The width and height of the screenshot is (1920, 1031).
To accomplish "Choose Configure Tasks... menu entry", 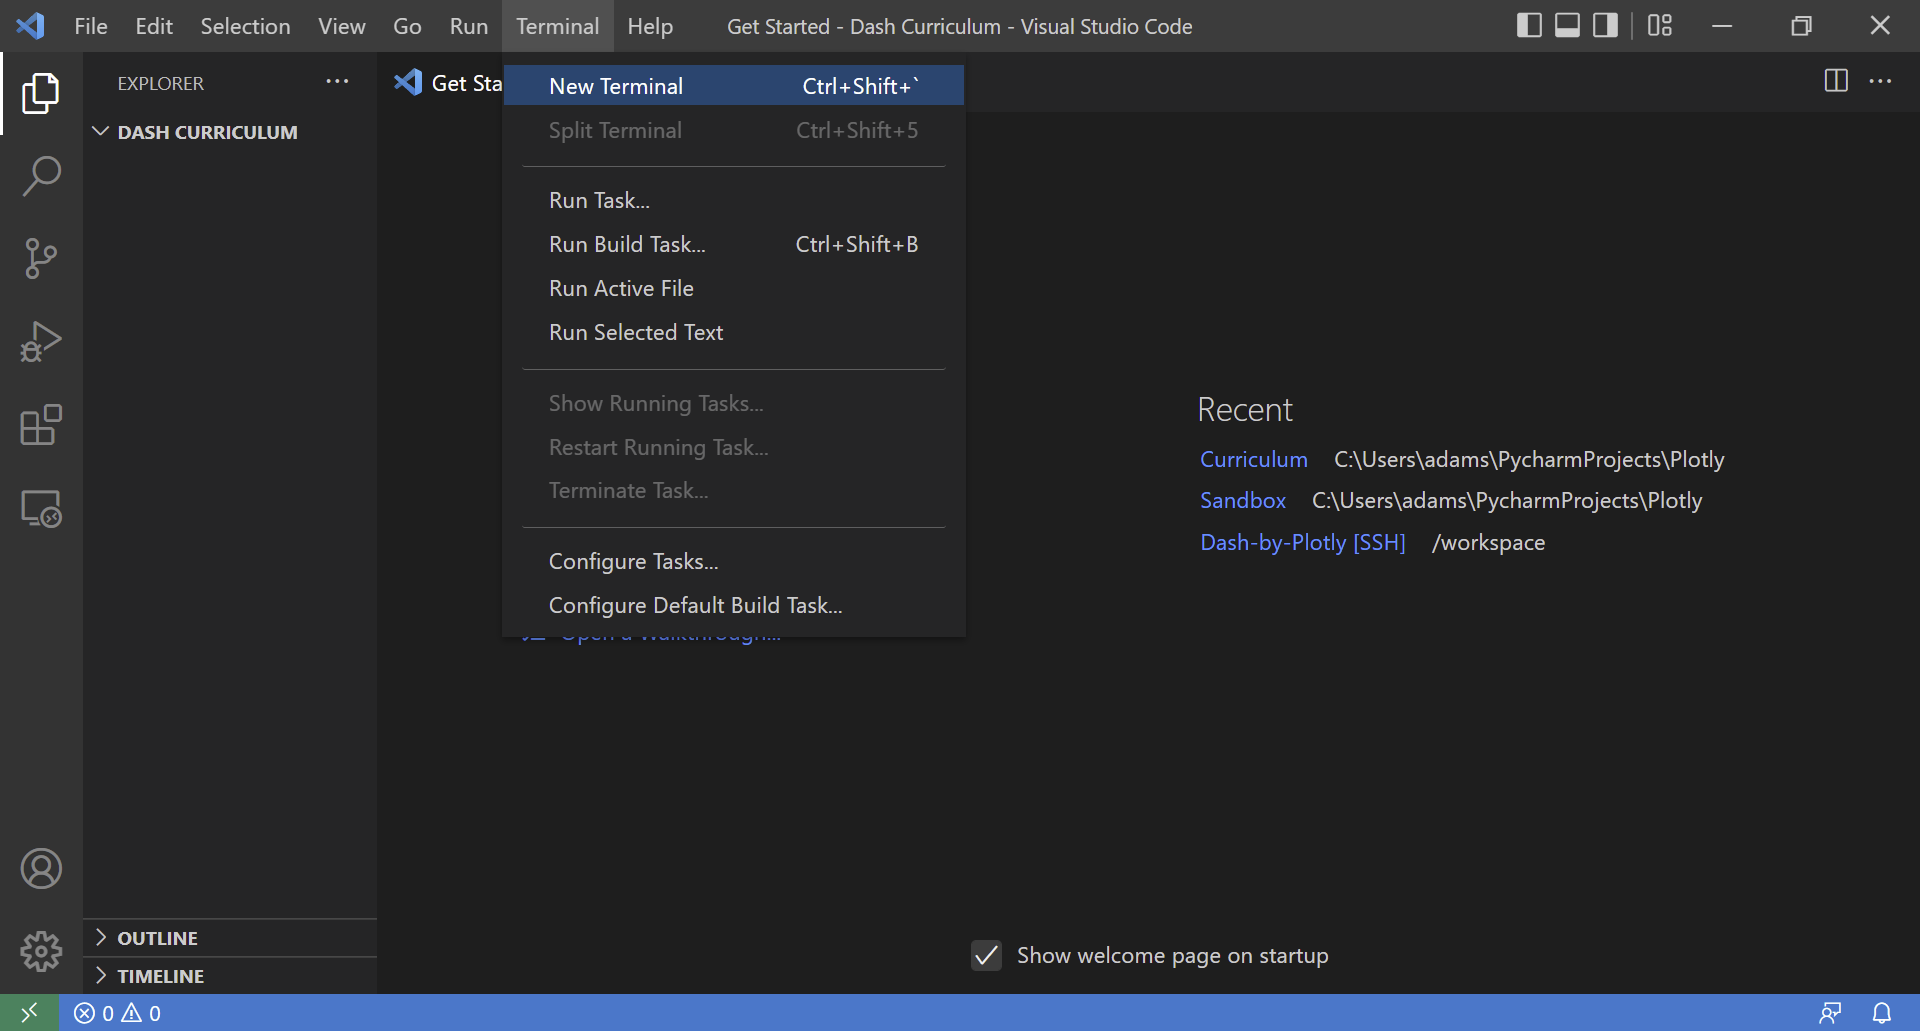I will [734, 561].
